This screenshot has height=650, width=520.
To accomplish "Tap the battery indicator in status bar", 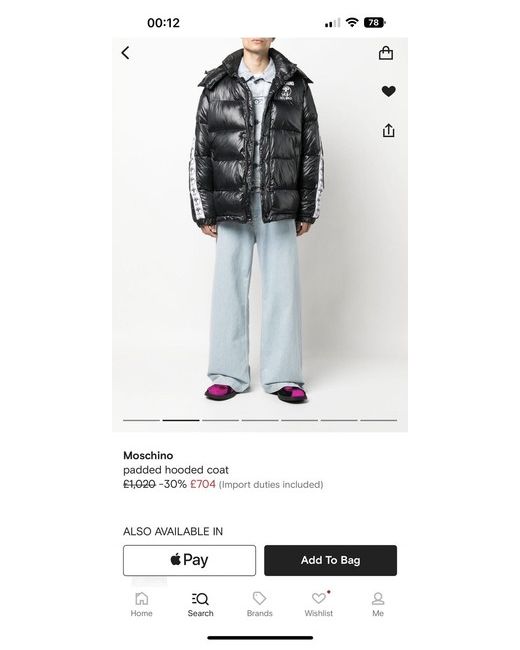I will coord(374,22).
